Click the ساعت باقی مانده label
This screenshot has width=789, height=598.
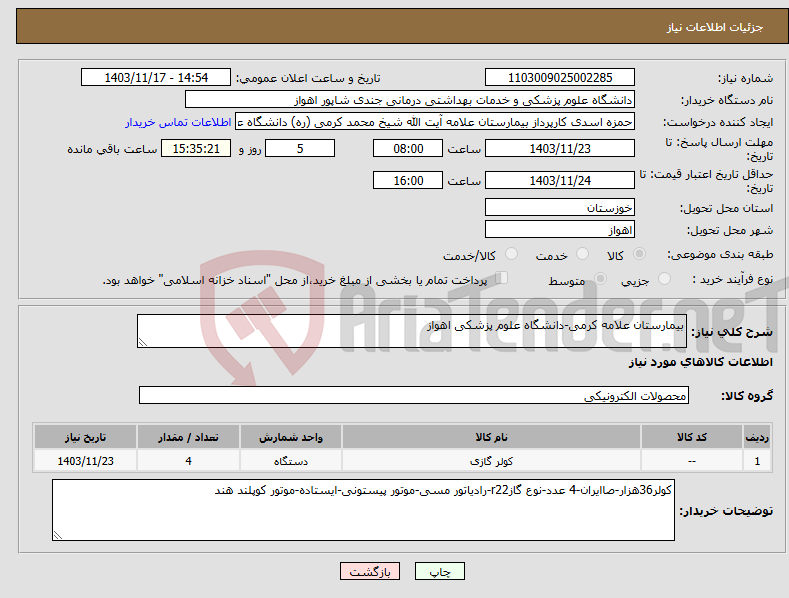pyautogui.click(x=112, y=149)
